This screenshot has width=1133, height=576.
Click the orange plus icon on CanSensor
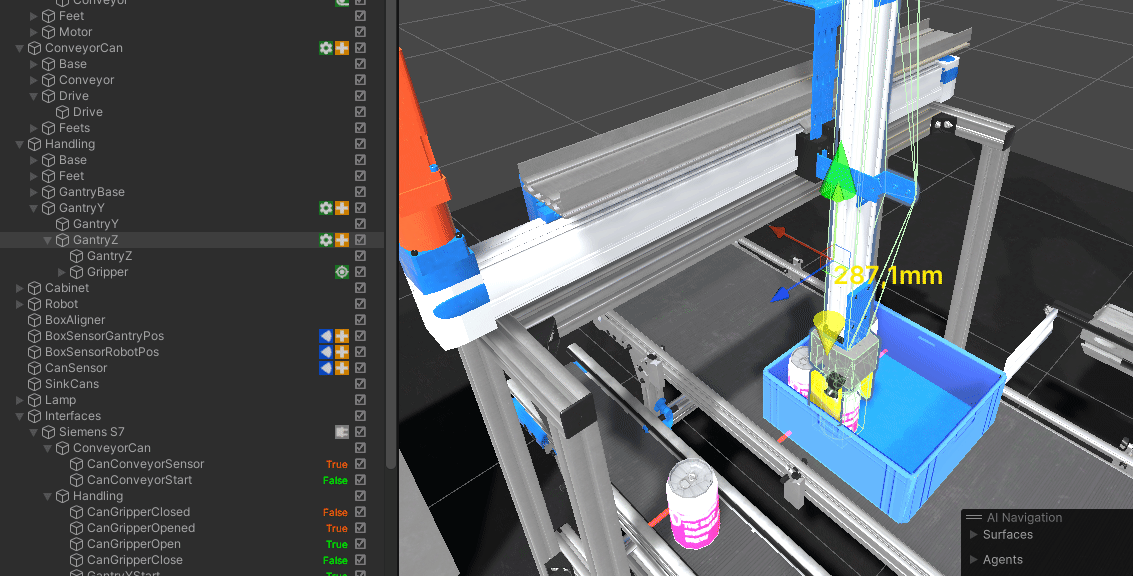[342, 368]
